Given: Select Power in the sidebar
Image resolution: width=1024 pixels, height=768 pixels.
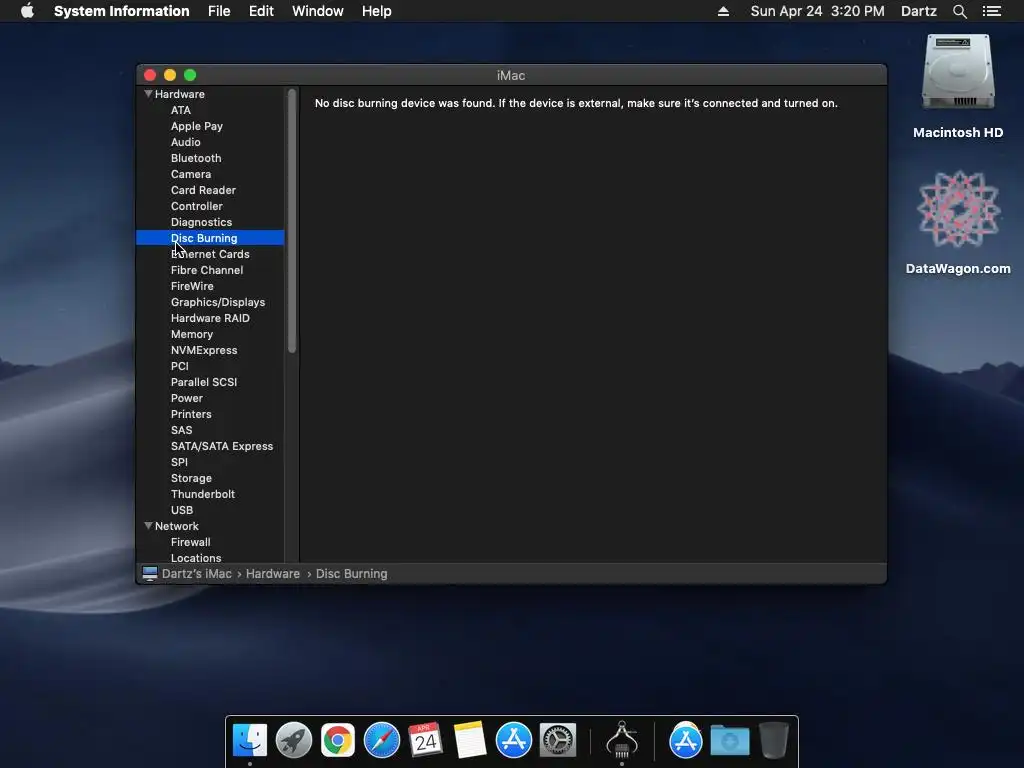Looking at the screenshot, I should coord(187,398).
